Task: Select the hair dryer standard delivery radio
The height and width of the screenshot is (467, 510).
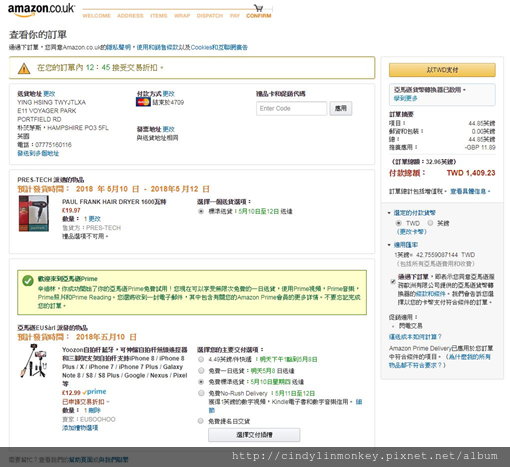Action: click(x=201, y=211)
